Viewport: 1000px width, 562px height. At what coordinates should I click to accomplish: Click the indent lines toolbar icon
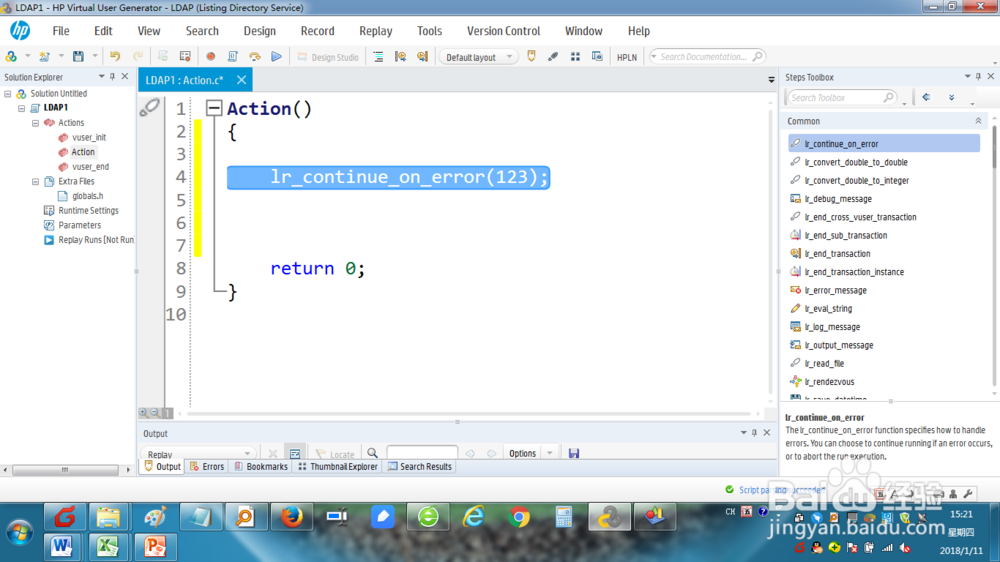378,57
